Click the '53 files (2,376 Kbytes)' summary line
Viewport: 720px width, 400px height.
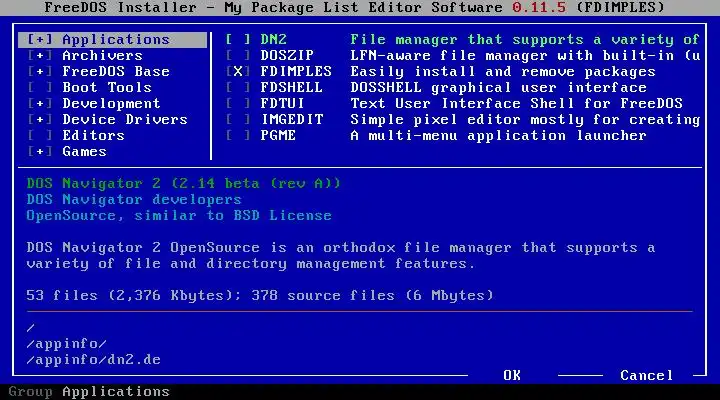(260, 295)
